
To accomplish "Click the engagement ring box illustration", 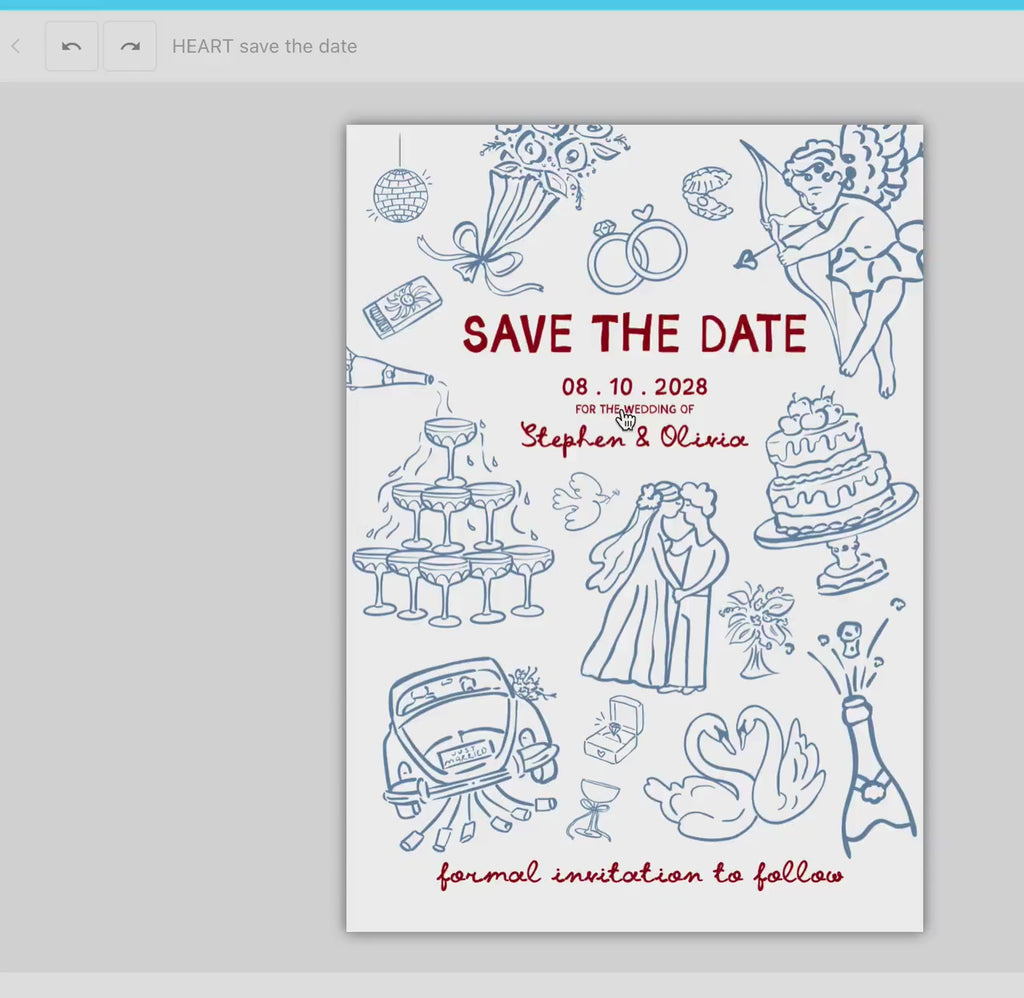I will [613, 730].
